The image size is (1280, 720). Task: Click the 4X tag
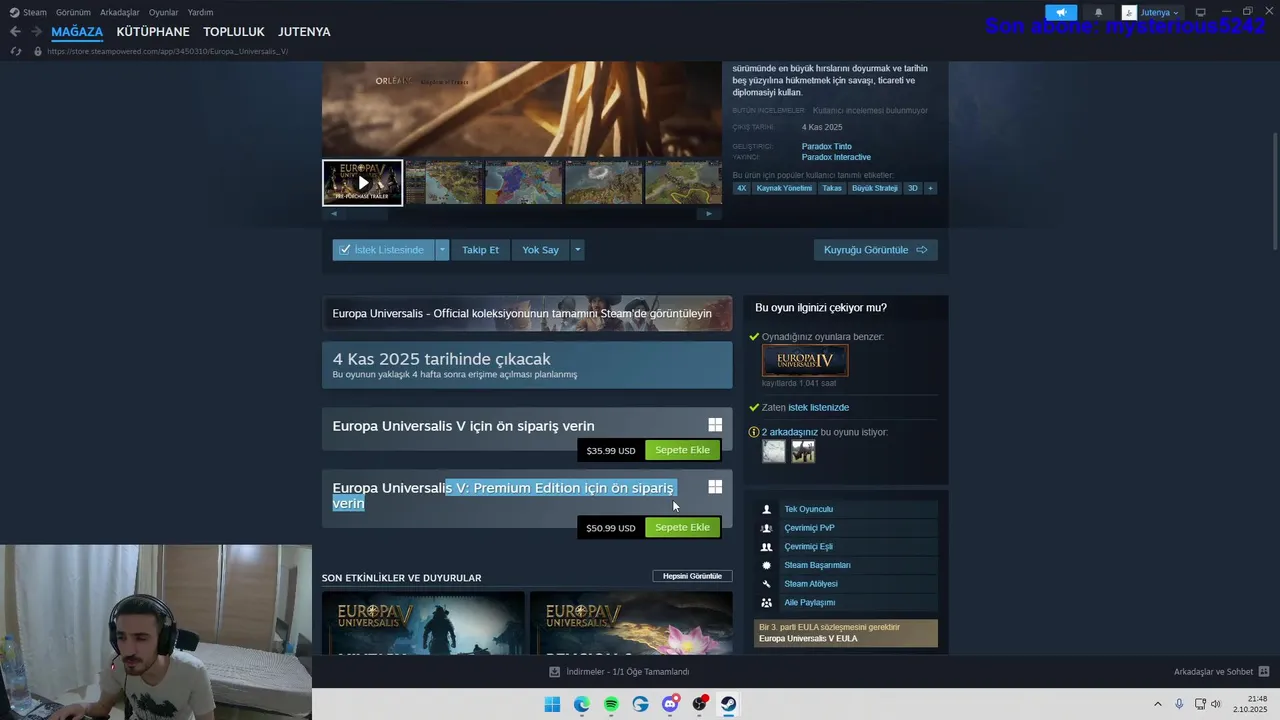(741, 188)
